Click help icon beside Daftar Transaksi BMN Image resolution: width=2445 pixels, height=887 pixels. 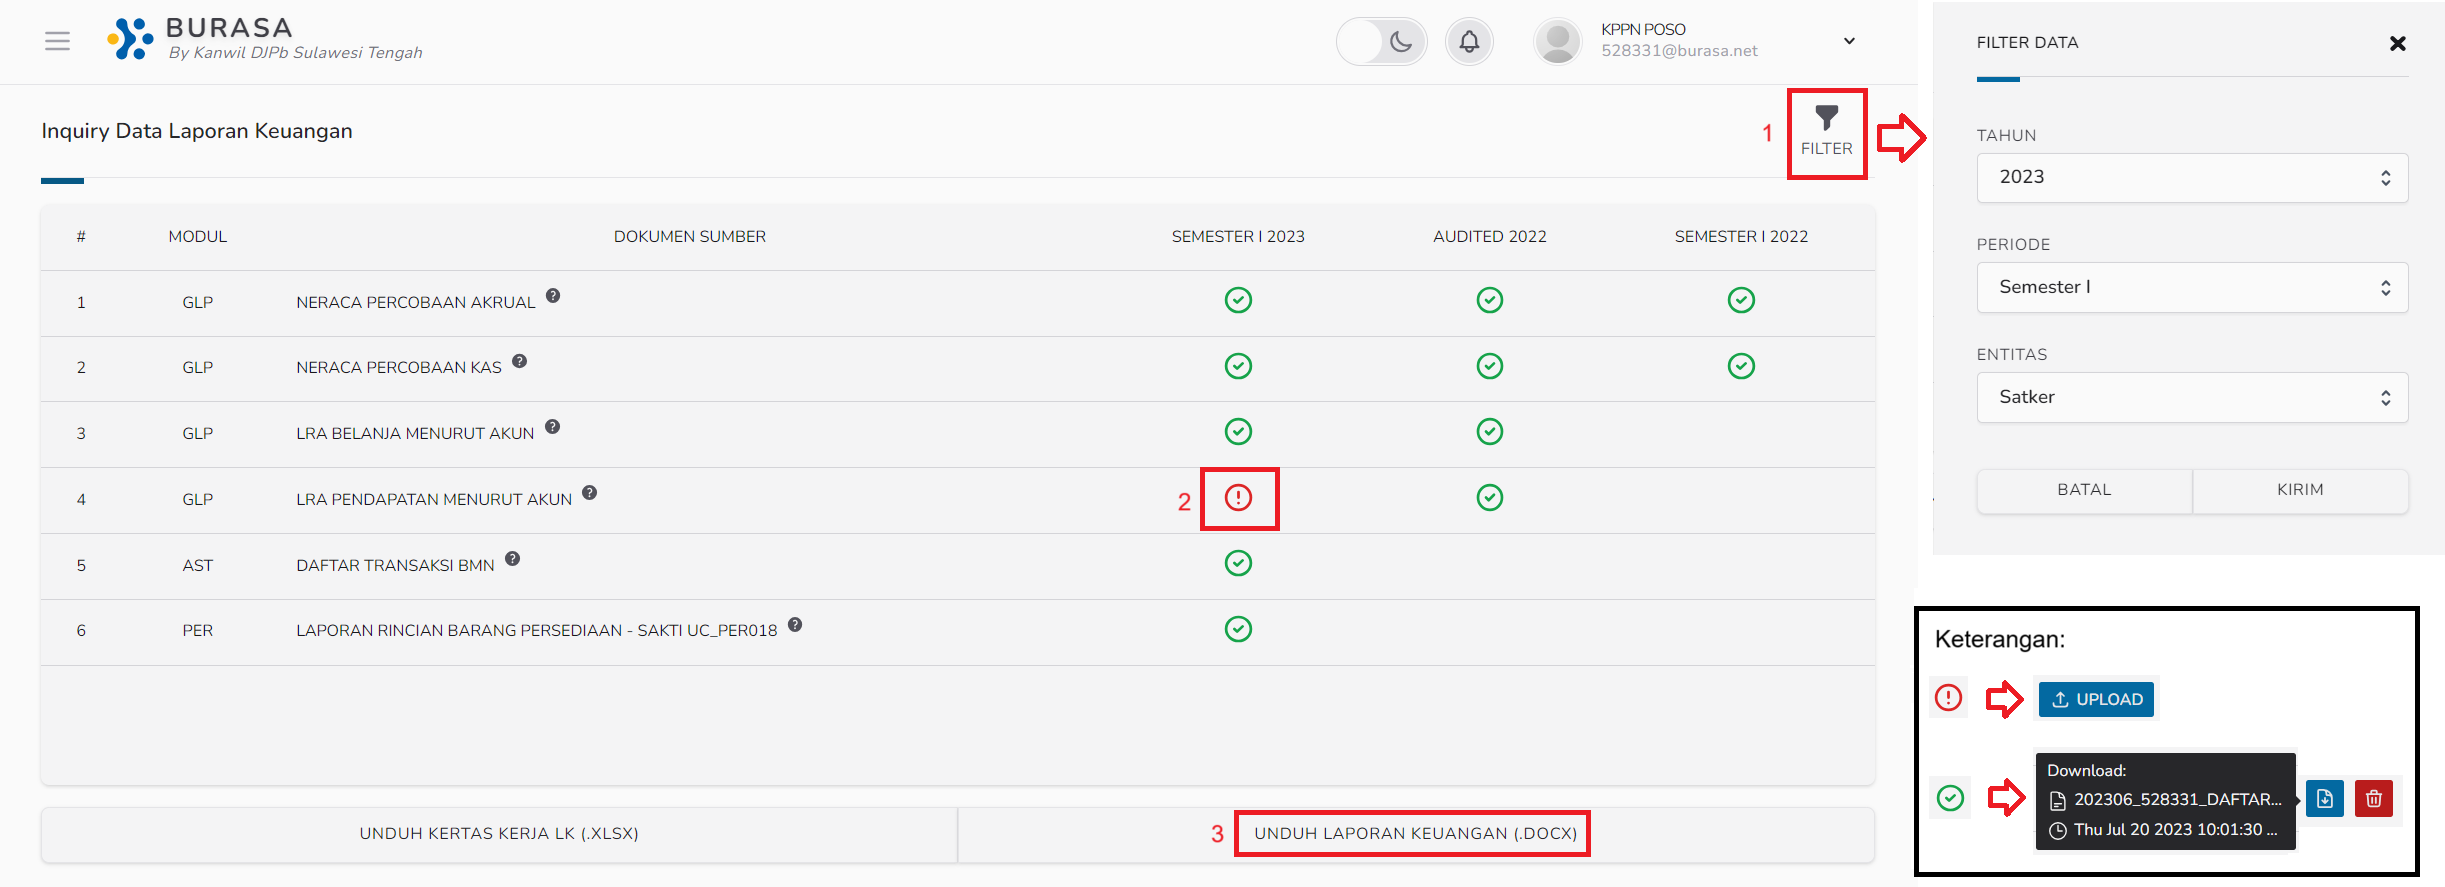click(x=512, y=559)
